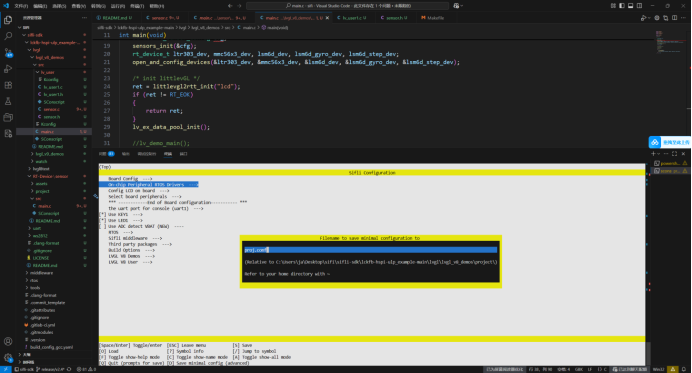Maximize the terminal panel

(x=675, y=154)
